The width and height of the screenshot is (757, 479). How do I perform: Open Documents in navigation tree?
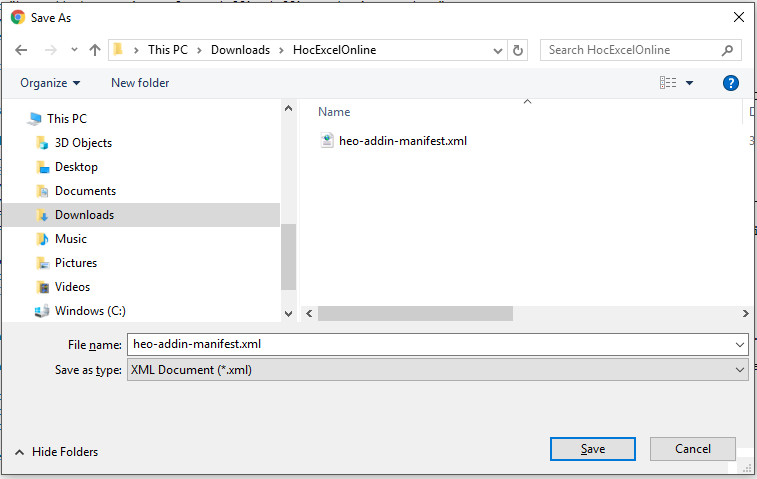[x=85, y=191]
